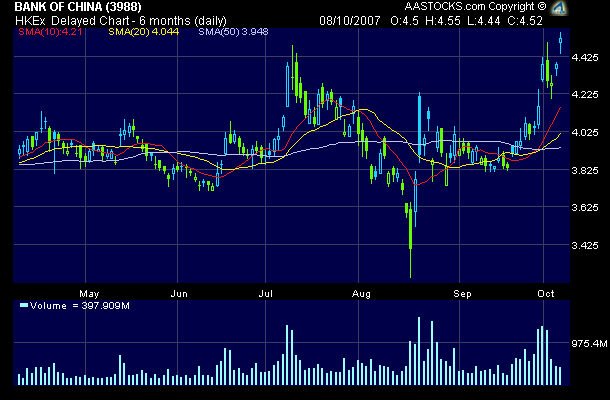Click the date 08/10/2007
Screen dimensions: 610x400
350,21
